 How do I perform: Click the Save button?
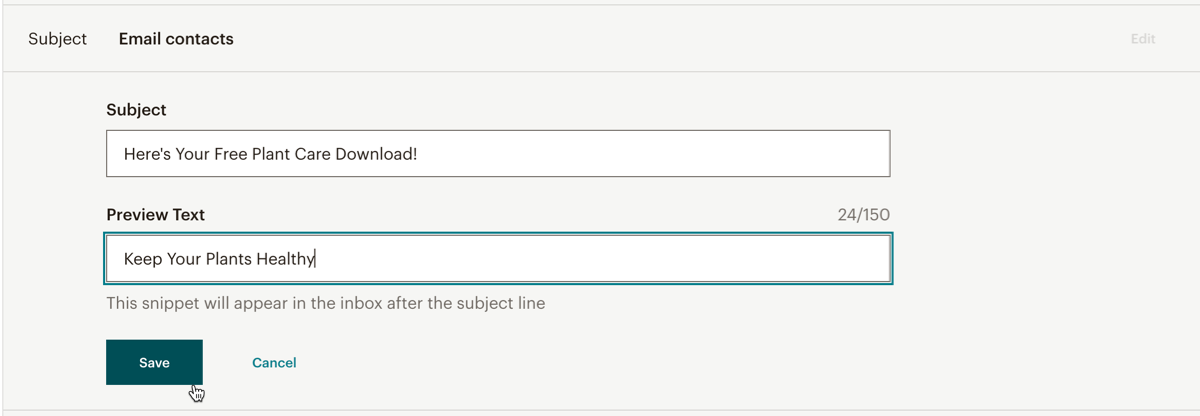click(x=154, y=362)
